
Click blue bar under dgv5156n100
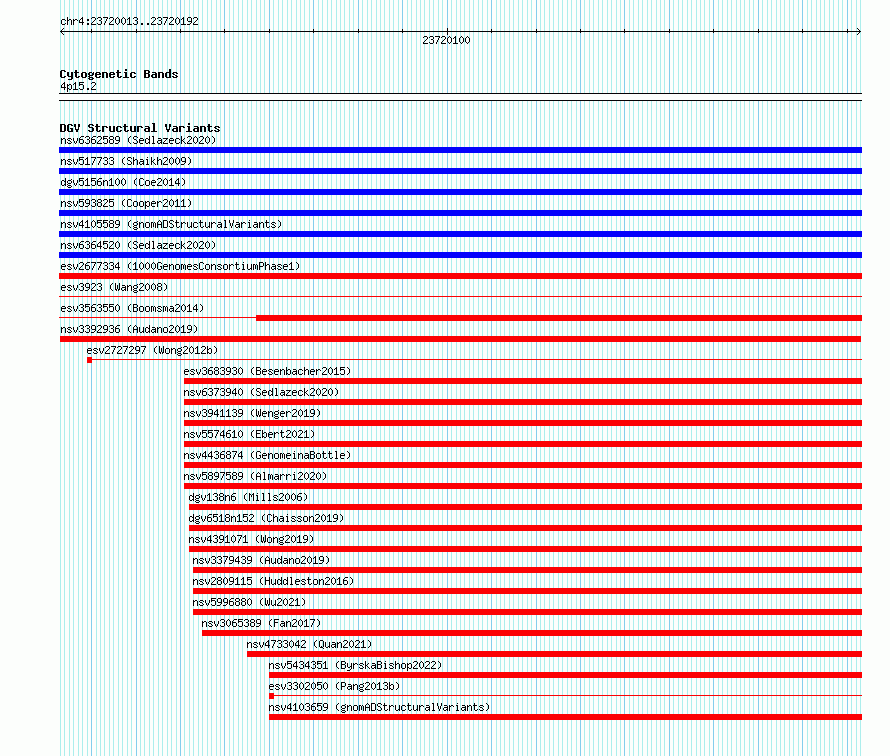460,192
